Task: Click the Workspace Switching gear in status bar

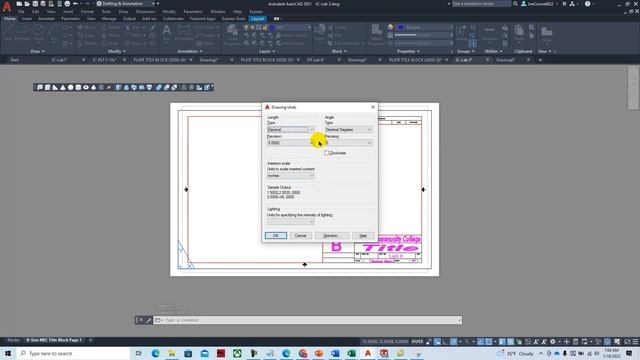Action: [553, 342]
